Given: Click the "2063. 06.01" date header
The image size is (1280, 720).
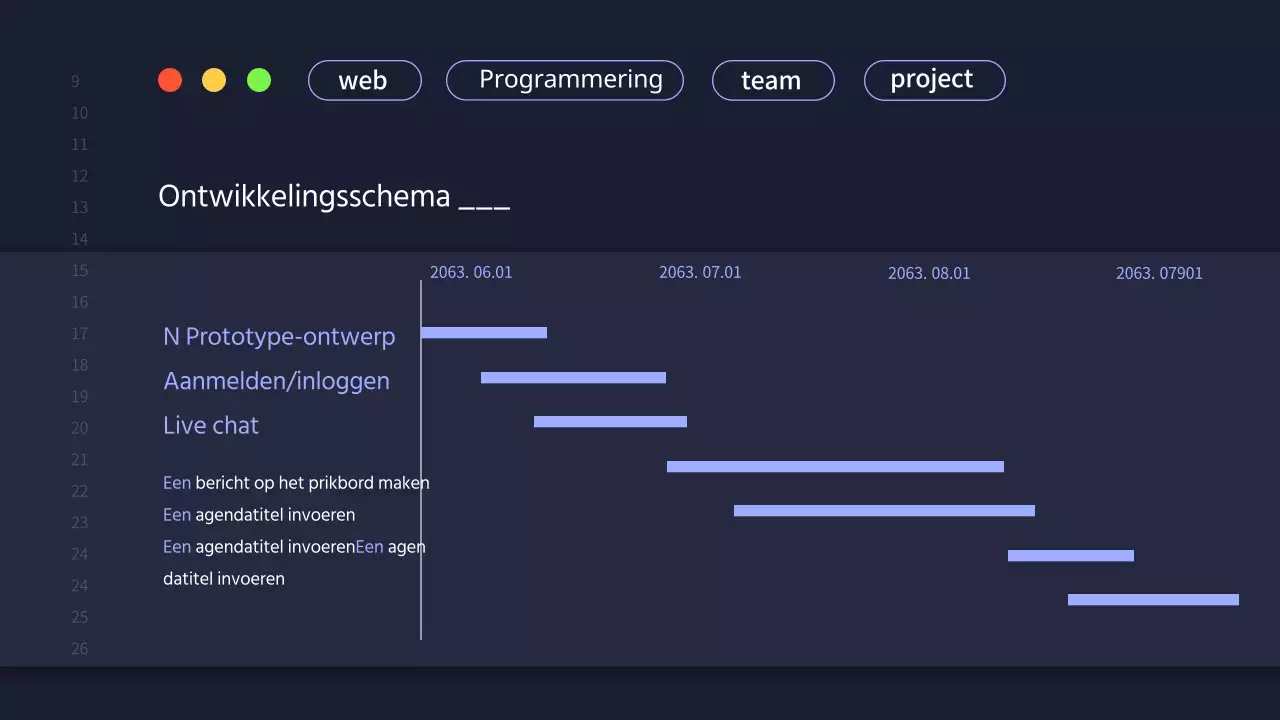Looking at the screenshot, I should coord(471,272).
